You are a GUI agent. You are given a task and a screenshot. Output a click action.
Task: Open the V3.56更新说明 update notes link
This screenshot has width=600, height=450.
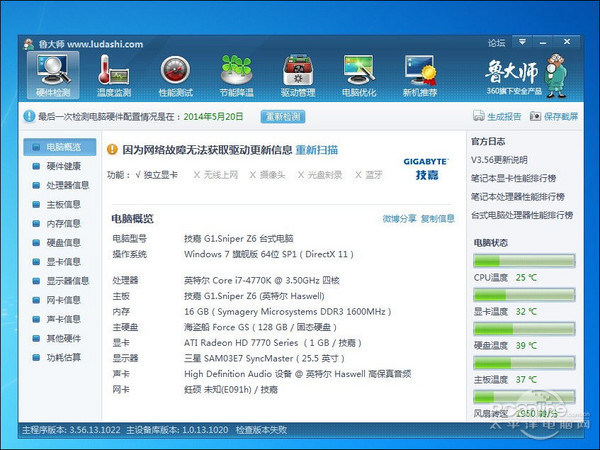(499, 160)
